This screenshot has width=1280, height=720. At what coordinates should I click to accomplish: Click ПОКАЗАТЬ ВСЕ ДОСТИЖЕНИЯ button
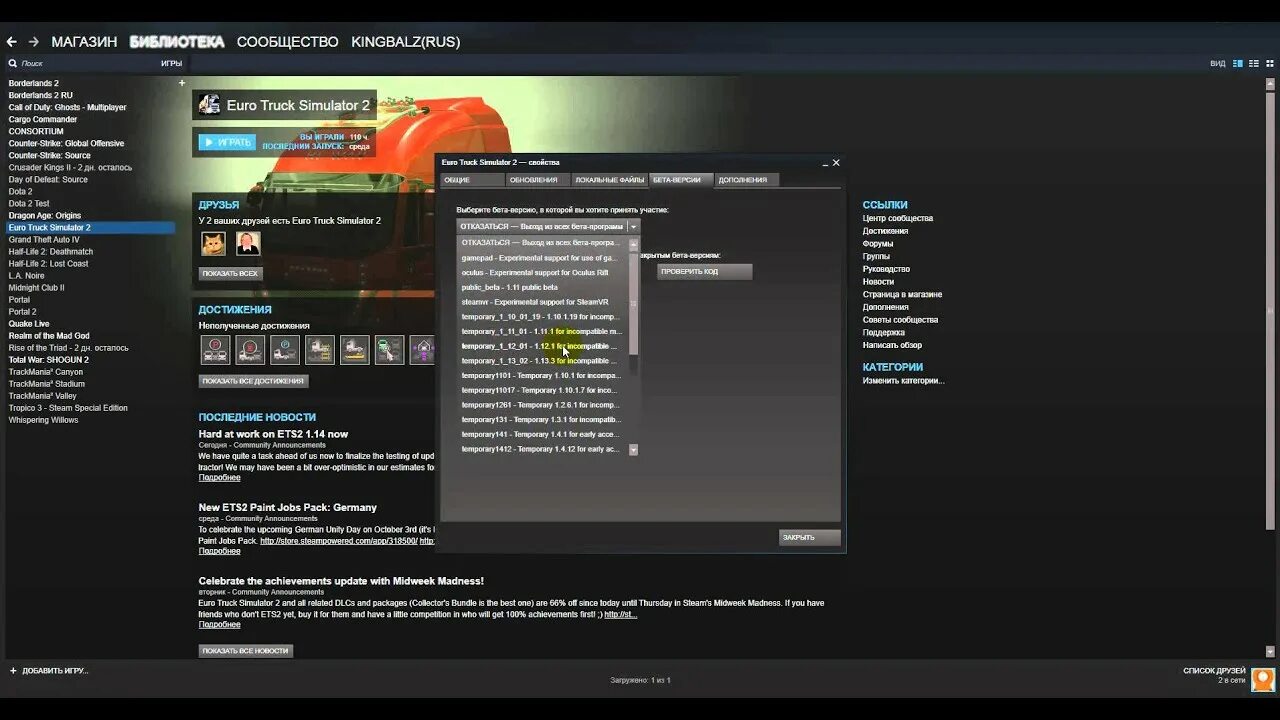pos(253,381)
